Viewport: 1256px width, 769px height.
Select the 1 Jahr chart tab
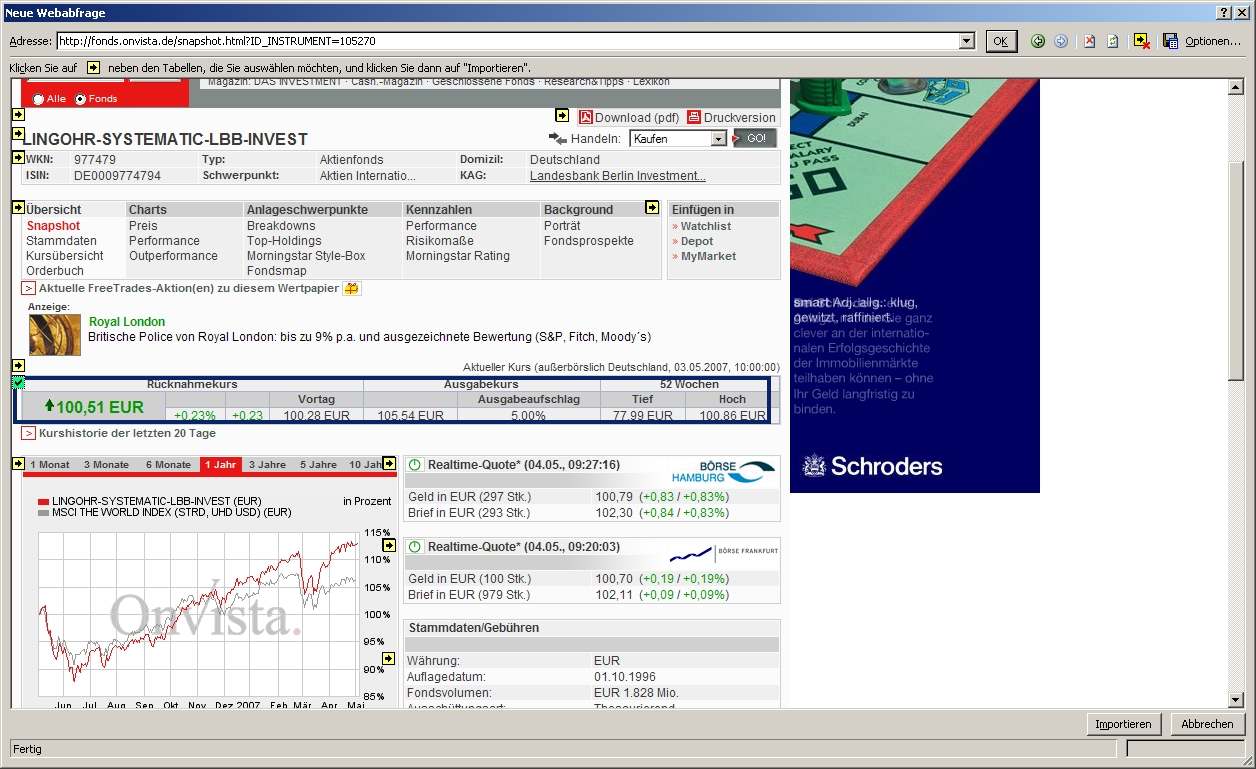click(x=220, y=464)
